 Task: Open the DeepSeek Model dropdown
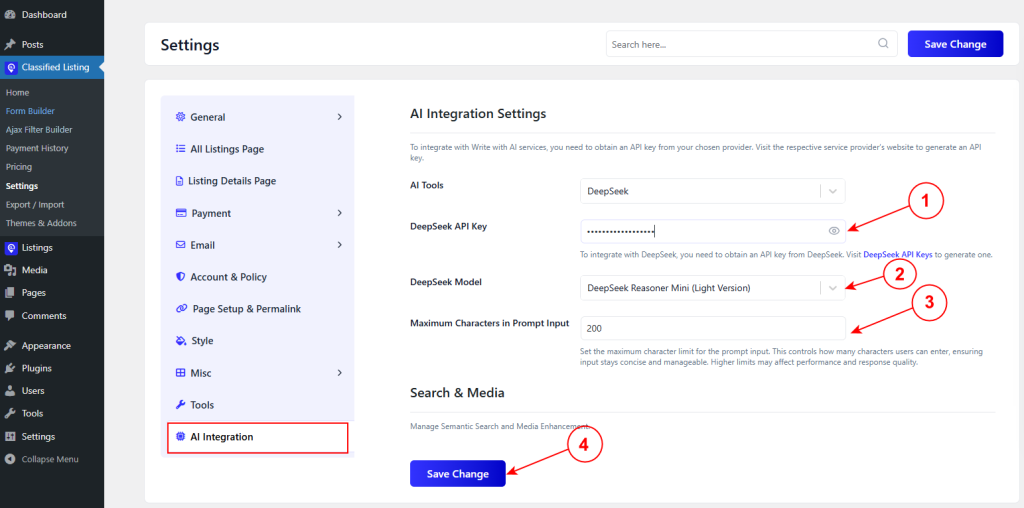tap(712, 288)
